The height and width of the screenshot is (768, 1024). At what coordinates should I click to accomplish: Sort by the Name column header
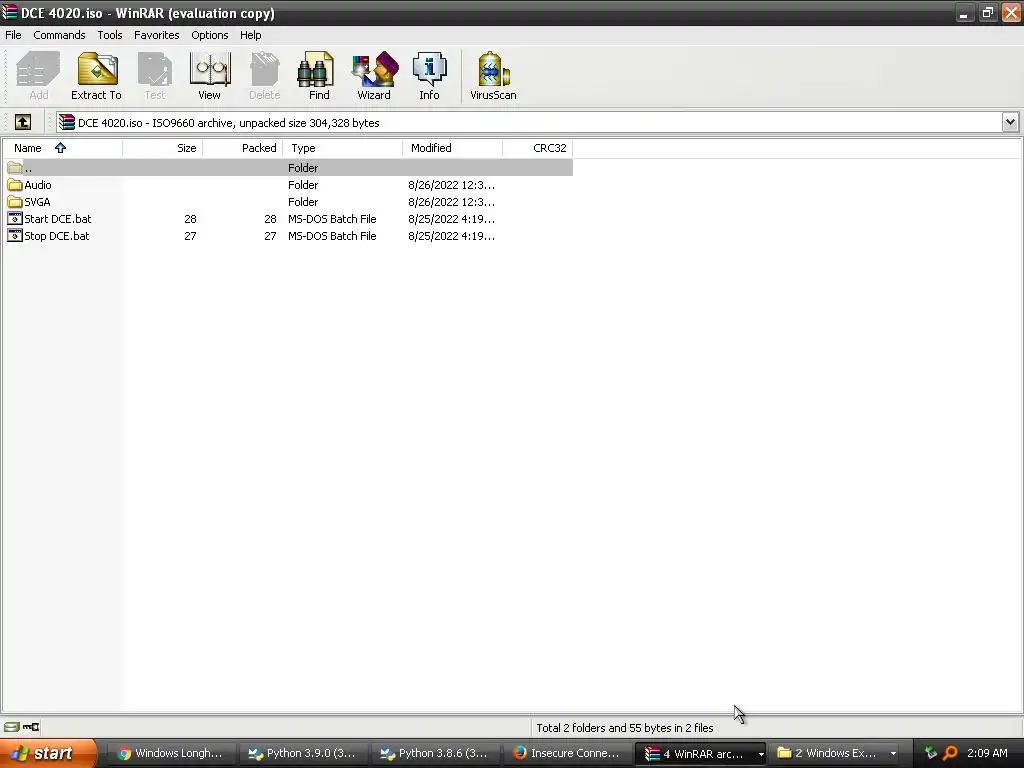pyautogui.click(x=62, y=148)
